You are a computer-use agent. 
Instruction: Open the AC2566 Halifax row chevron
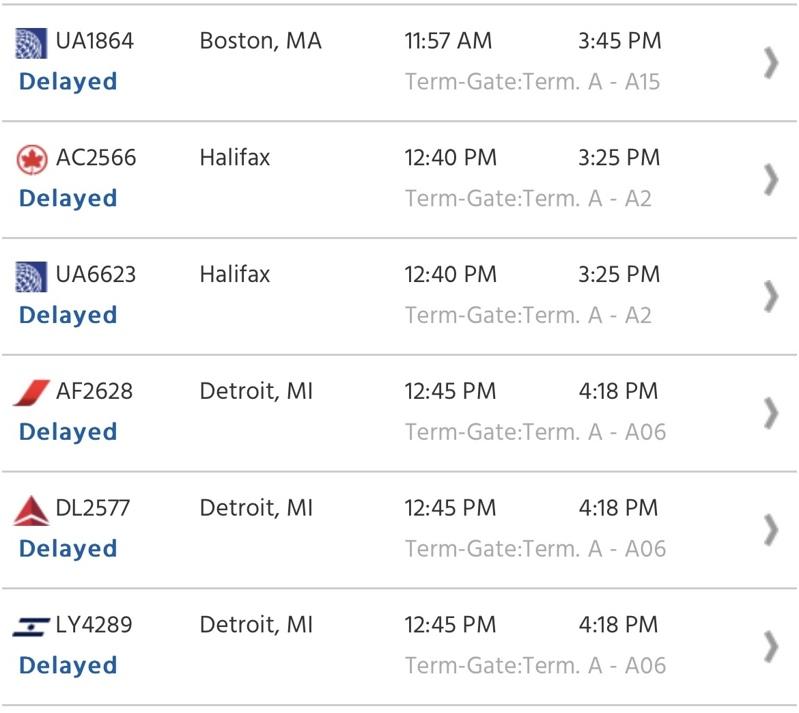pos(771,179)
